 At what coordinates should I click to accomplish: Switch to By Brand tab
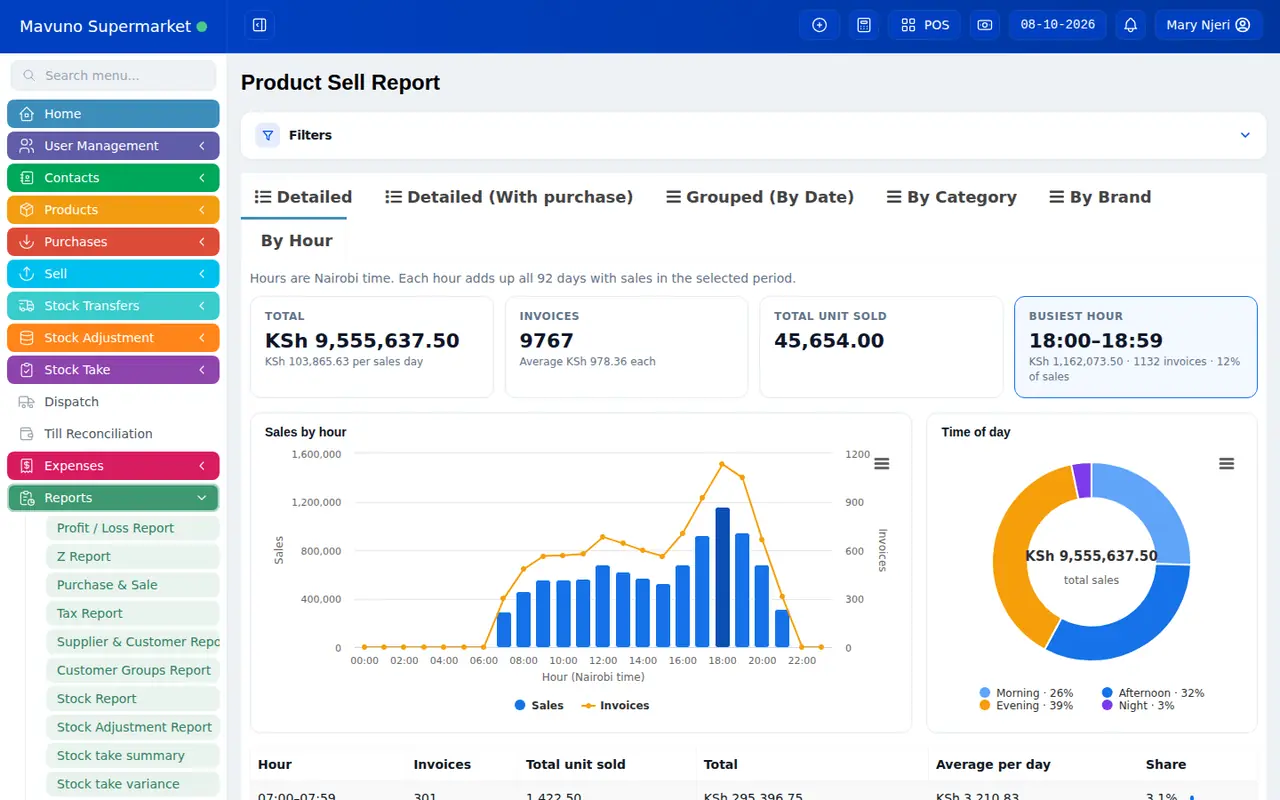click(1100, 197)
